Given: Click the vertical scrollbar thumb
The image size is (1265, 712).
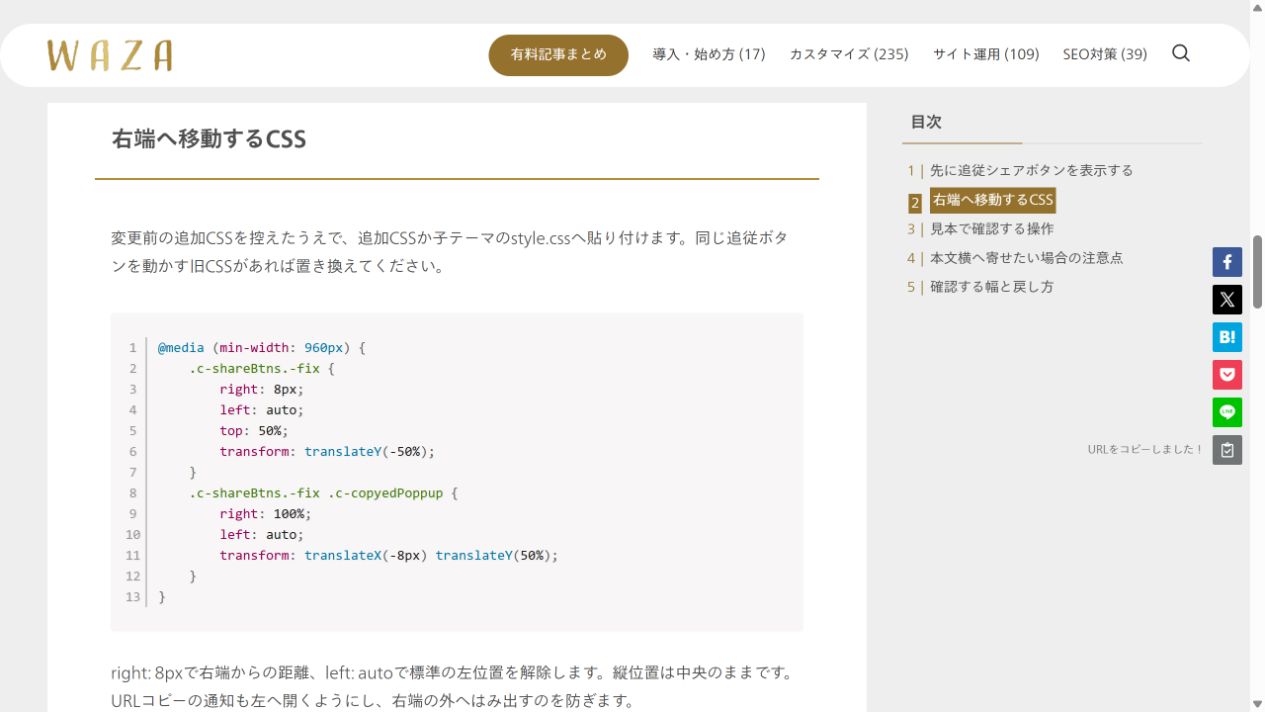Looking at the screenshot, I should 1257,272.
